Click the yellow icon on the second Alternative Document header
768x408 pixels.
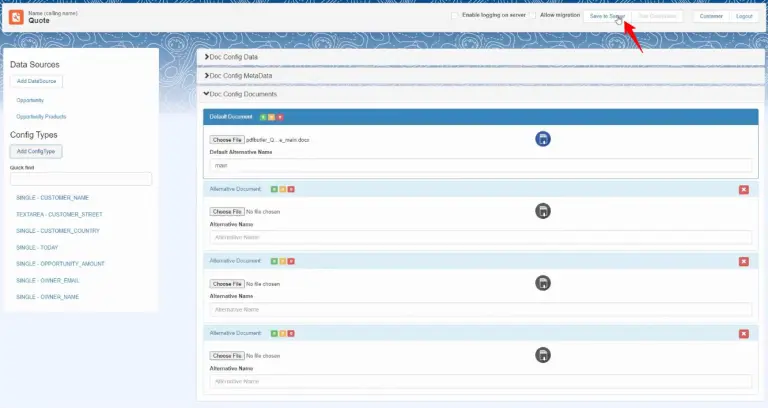[x=283, y=261]
